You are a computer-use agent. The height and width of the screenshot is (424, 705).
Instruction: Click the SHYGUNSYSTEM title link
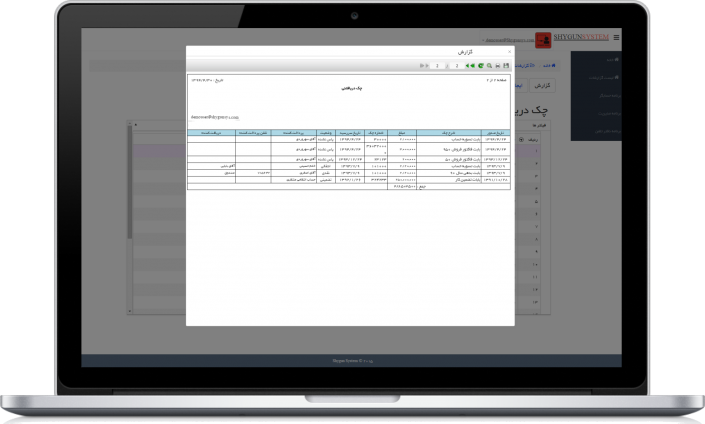pyautogui.click(x=580, y=38)
